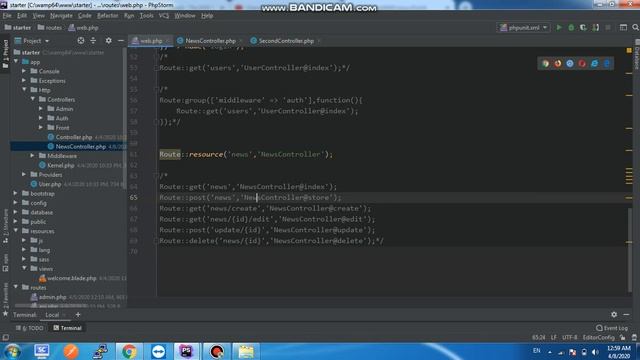Select the web.php editor tab
640x360 pixels.
(x=150, y=41)
